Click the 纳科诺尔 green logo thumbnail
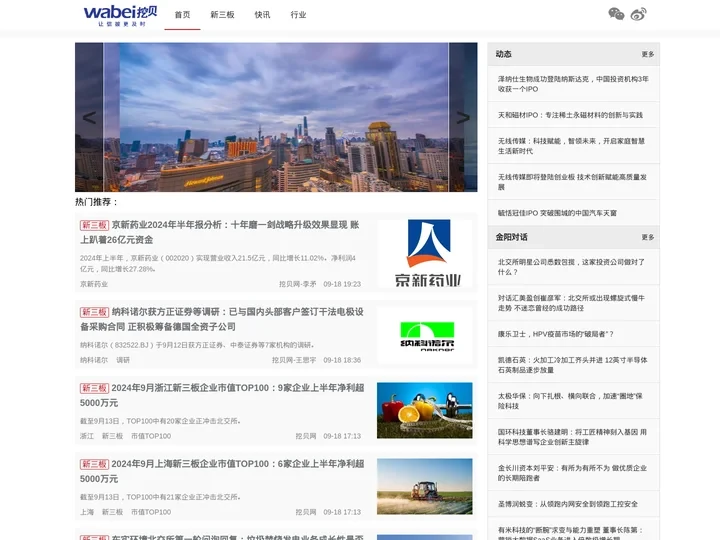The width and height of the screenshot is (720, 540). tap(425, 336)
